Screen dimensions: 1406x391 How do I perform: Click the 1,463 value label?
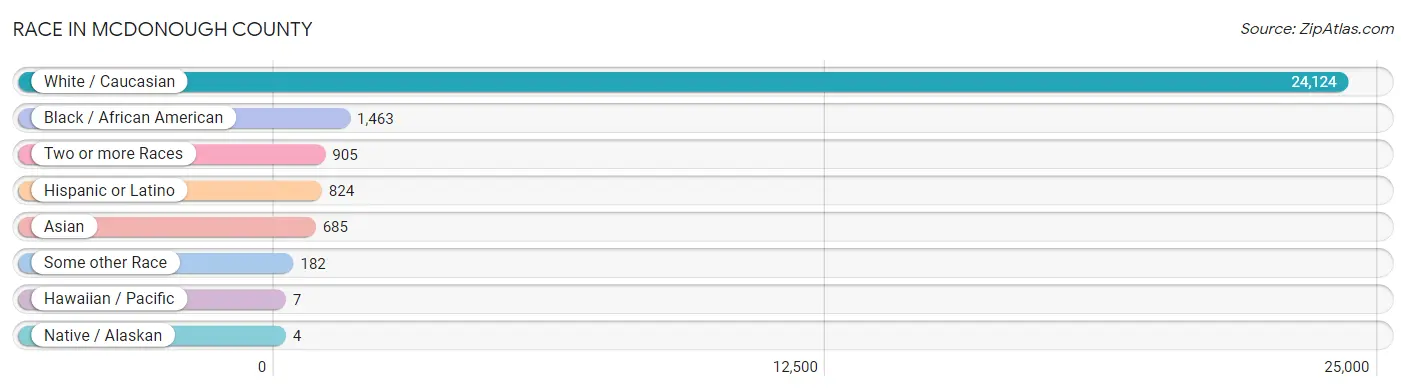coord(375,119)
